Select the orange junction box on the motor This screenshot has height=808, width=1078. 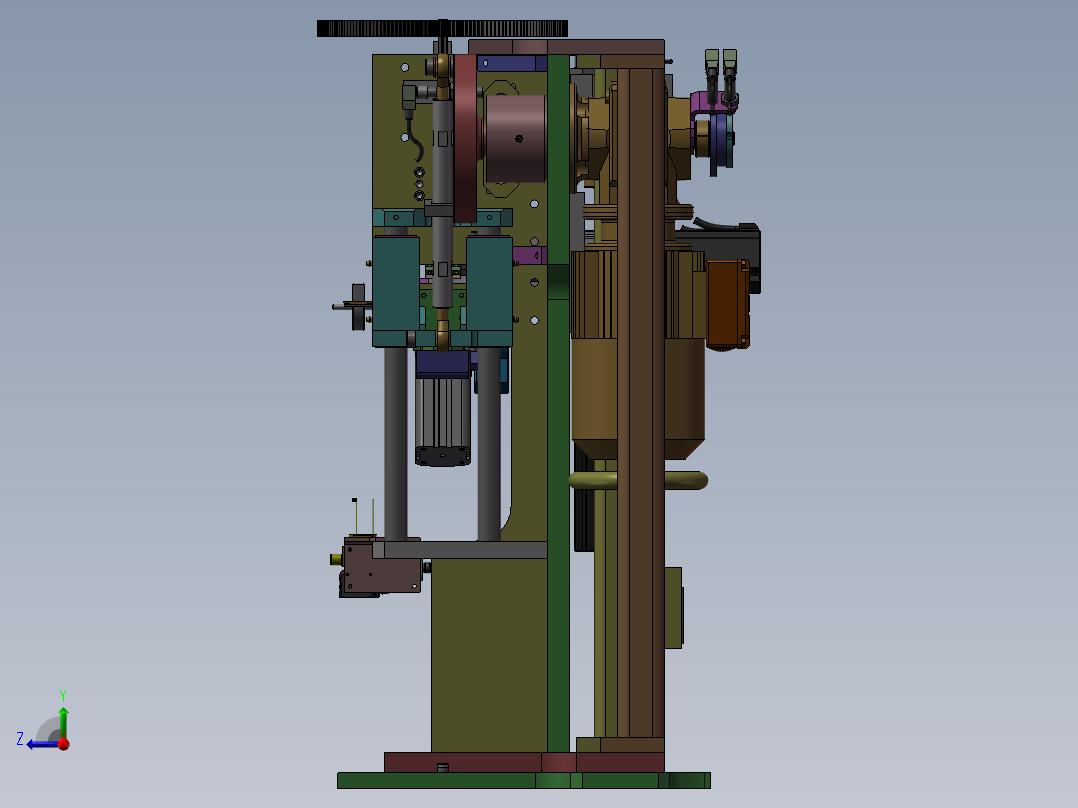click(727, 303)
